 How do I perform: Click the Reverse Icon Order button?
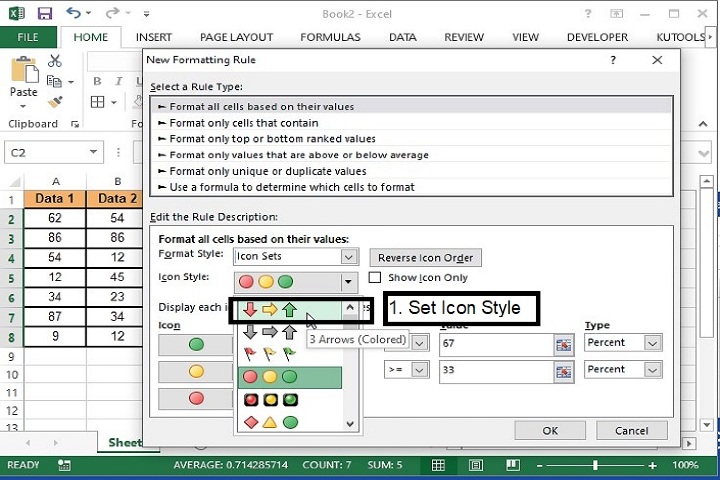click(x=425, y=258)
